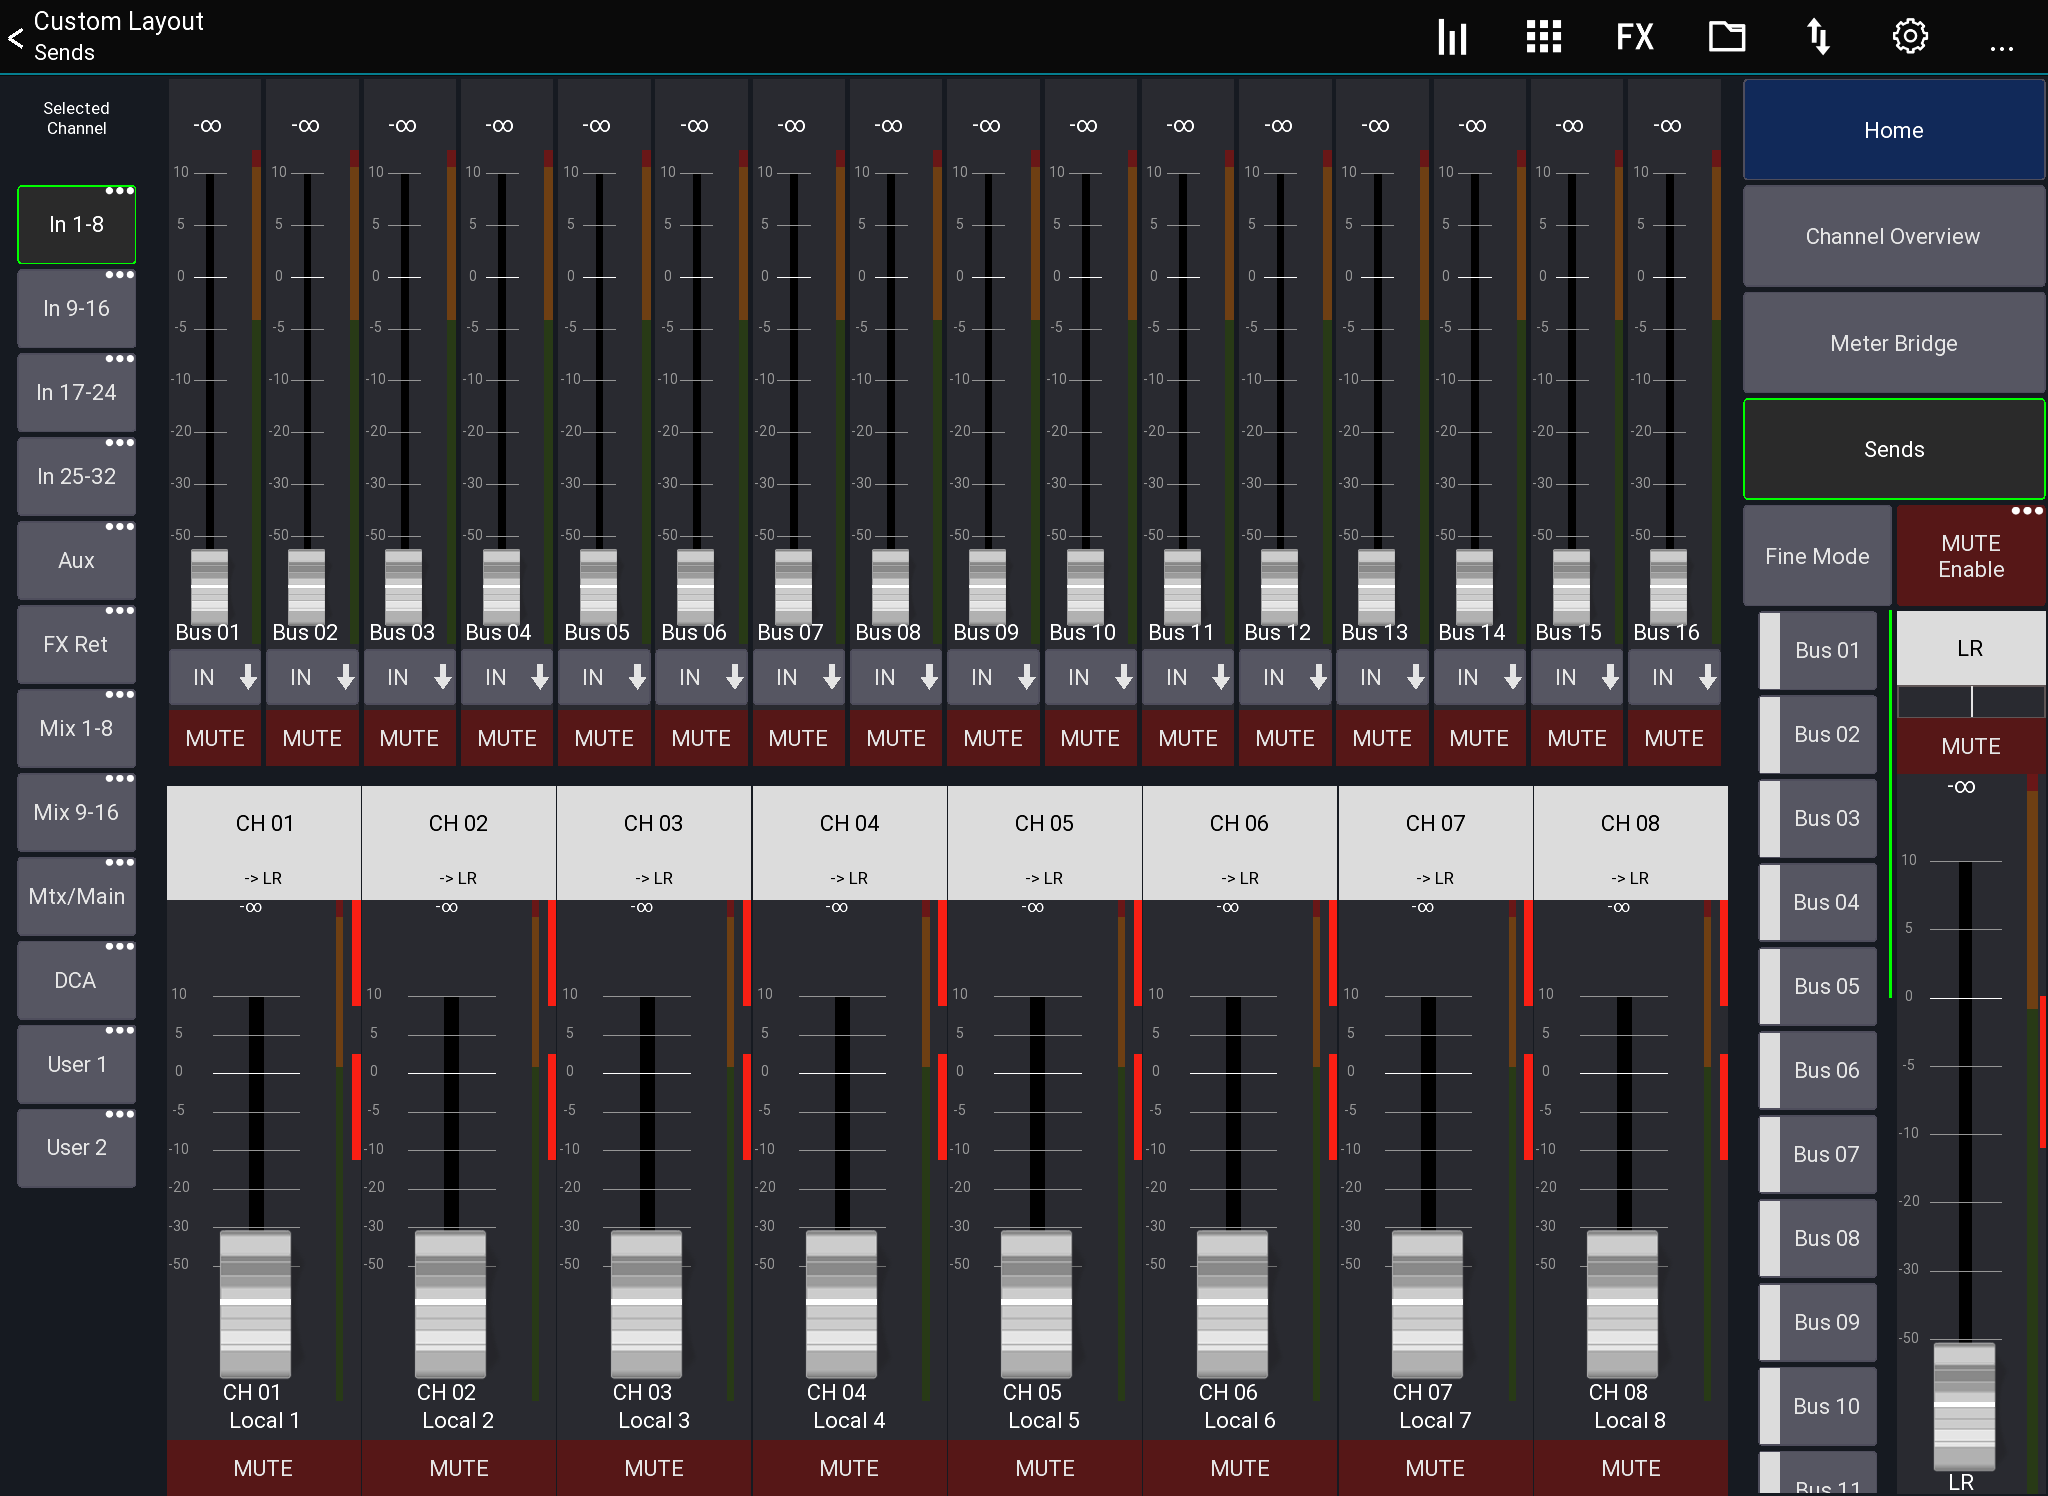
Task: Switch to the DCA tab
Action: coord(75,980)
